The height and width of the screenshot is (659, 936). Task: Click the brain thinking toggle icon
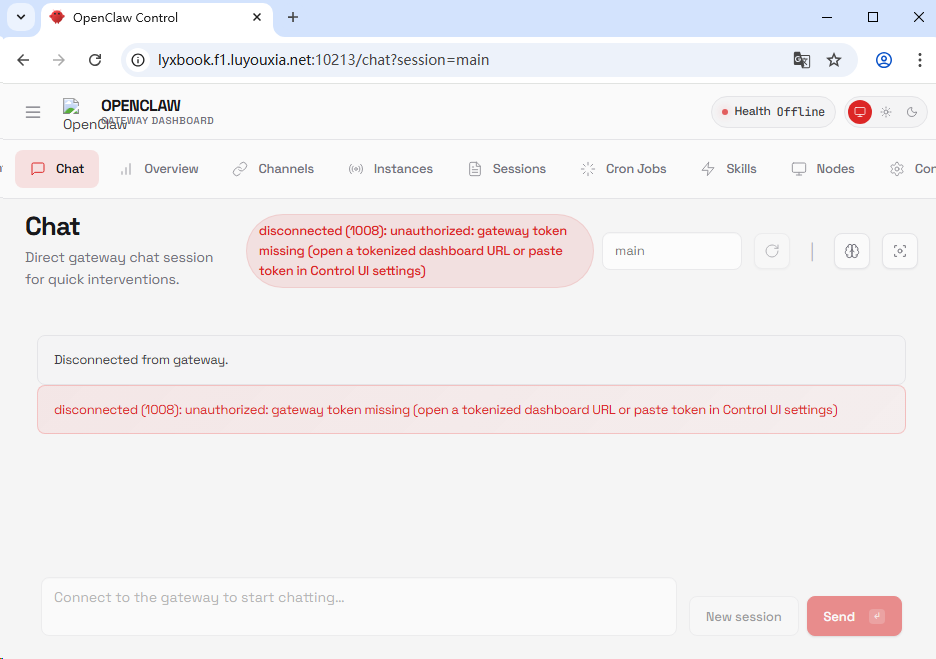(x=851, y=251)
